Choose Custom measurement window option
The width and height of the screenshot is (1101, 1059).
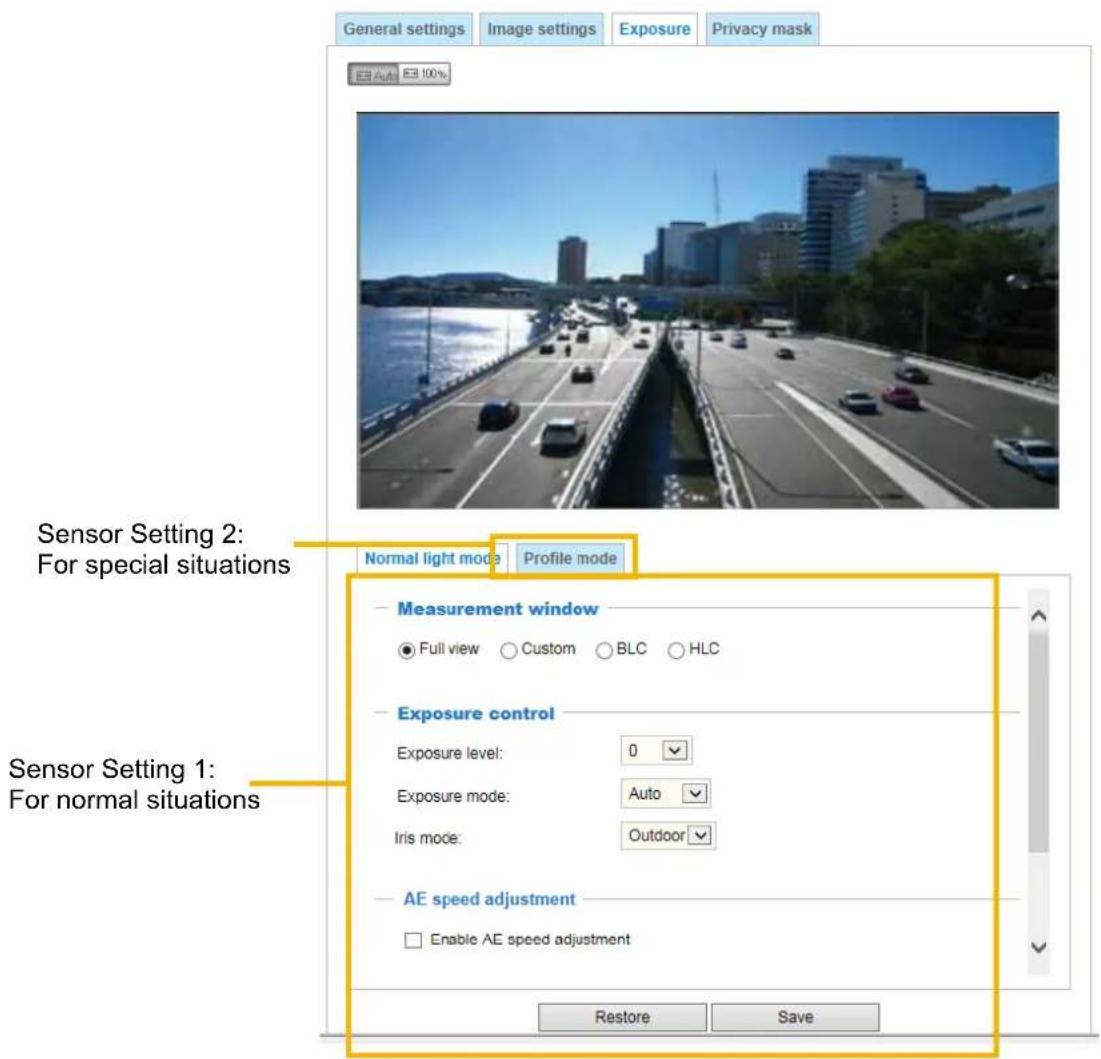(508, 650)
